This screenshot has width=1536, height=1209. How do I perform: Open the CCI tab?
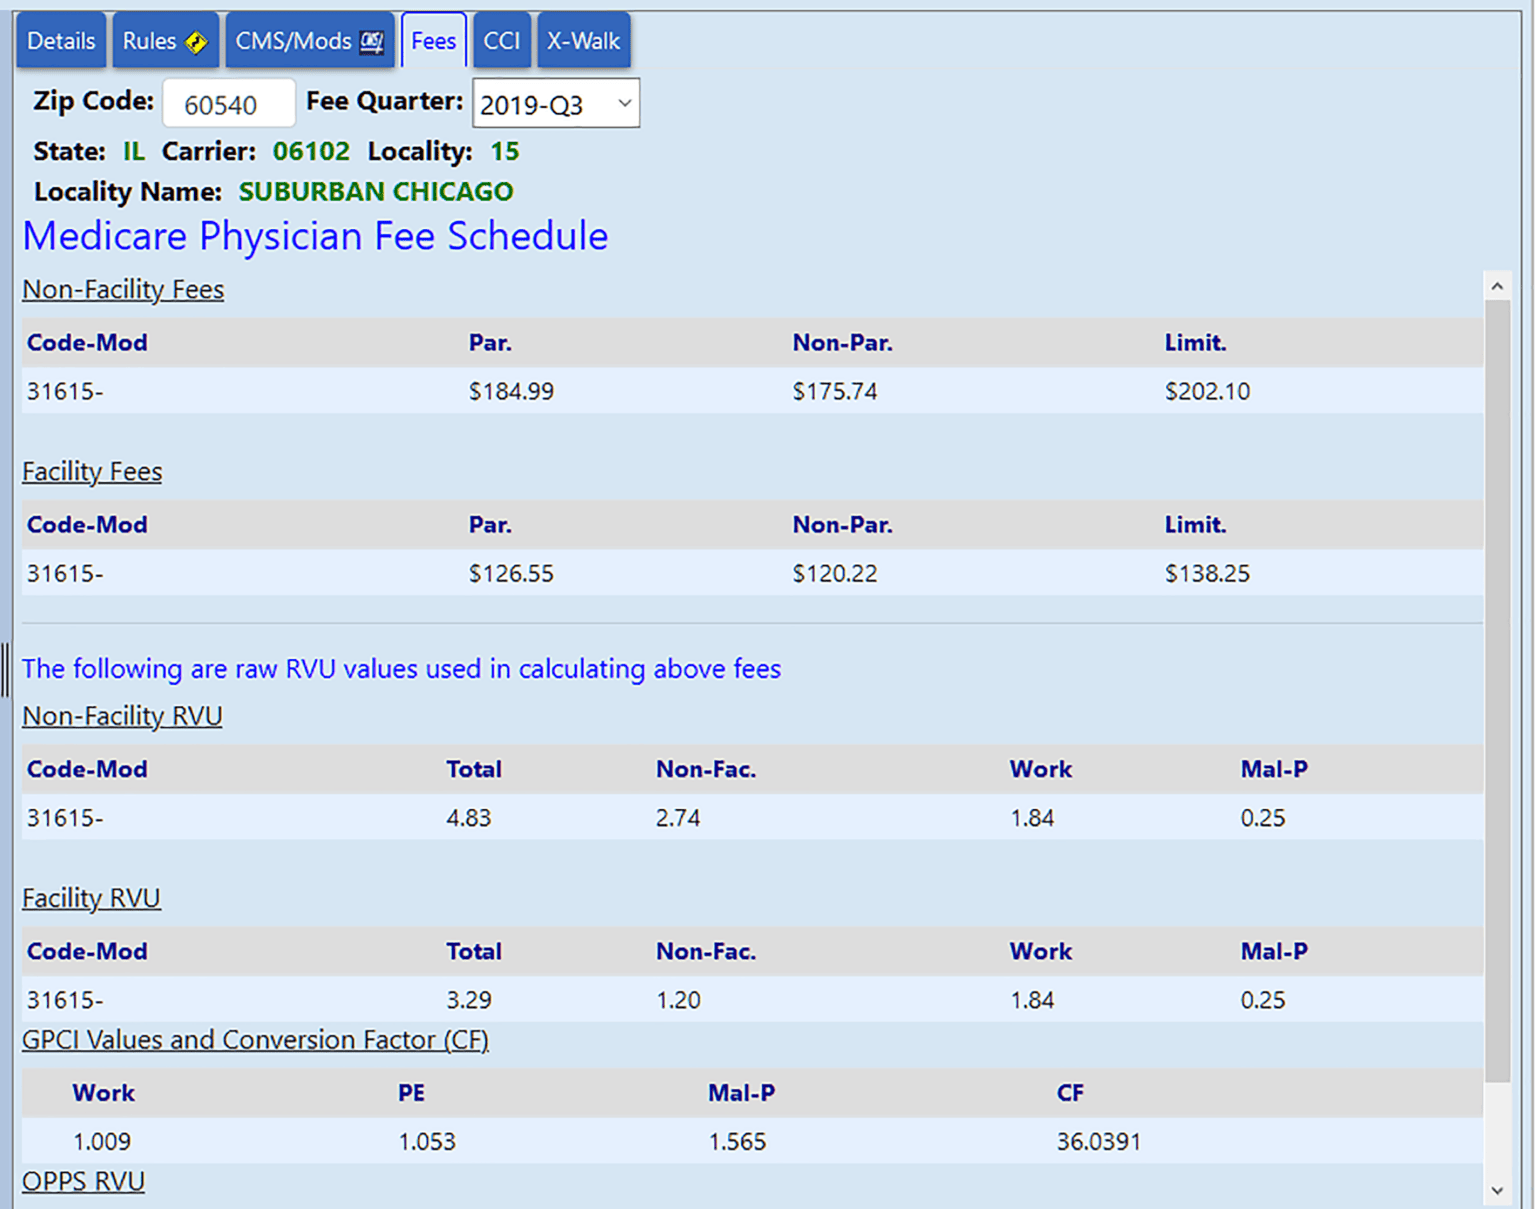pos(501,40)
